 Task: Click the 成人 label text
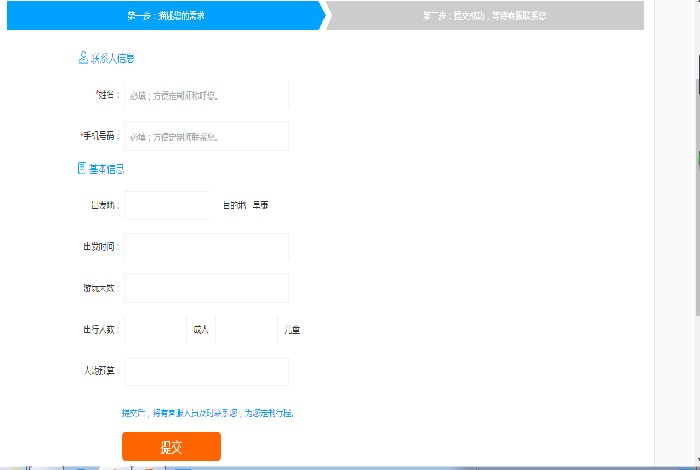(x=201, y=329)
